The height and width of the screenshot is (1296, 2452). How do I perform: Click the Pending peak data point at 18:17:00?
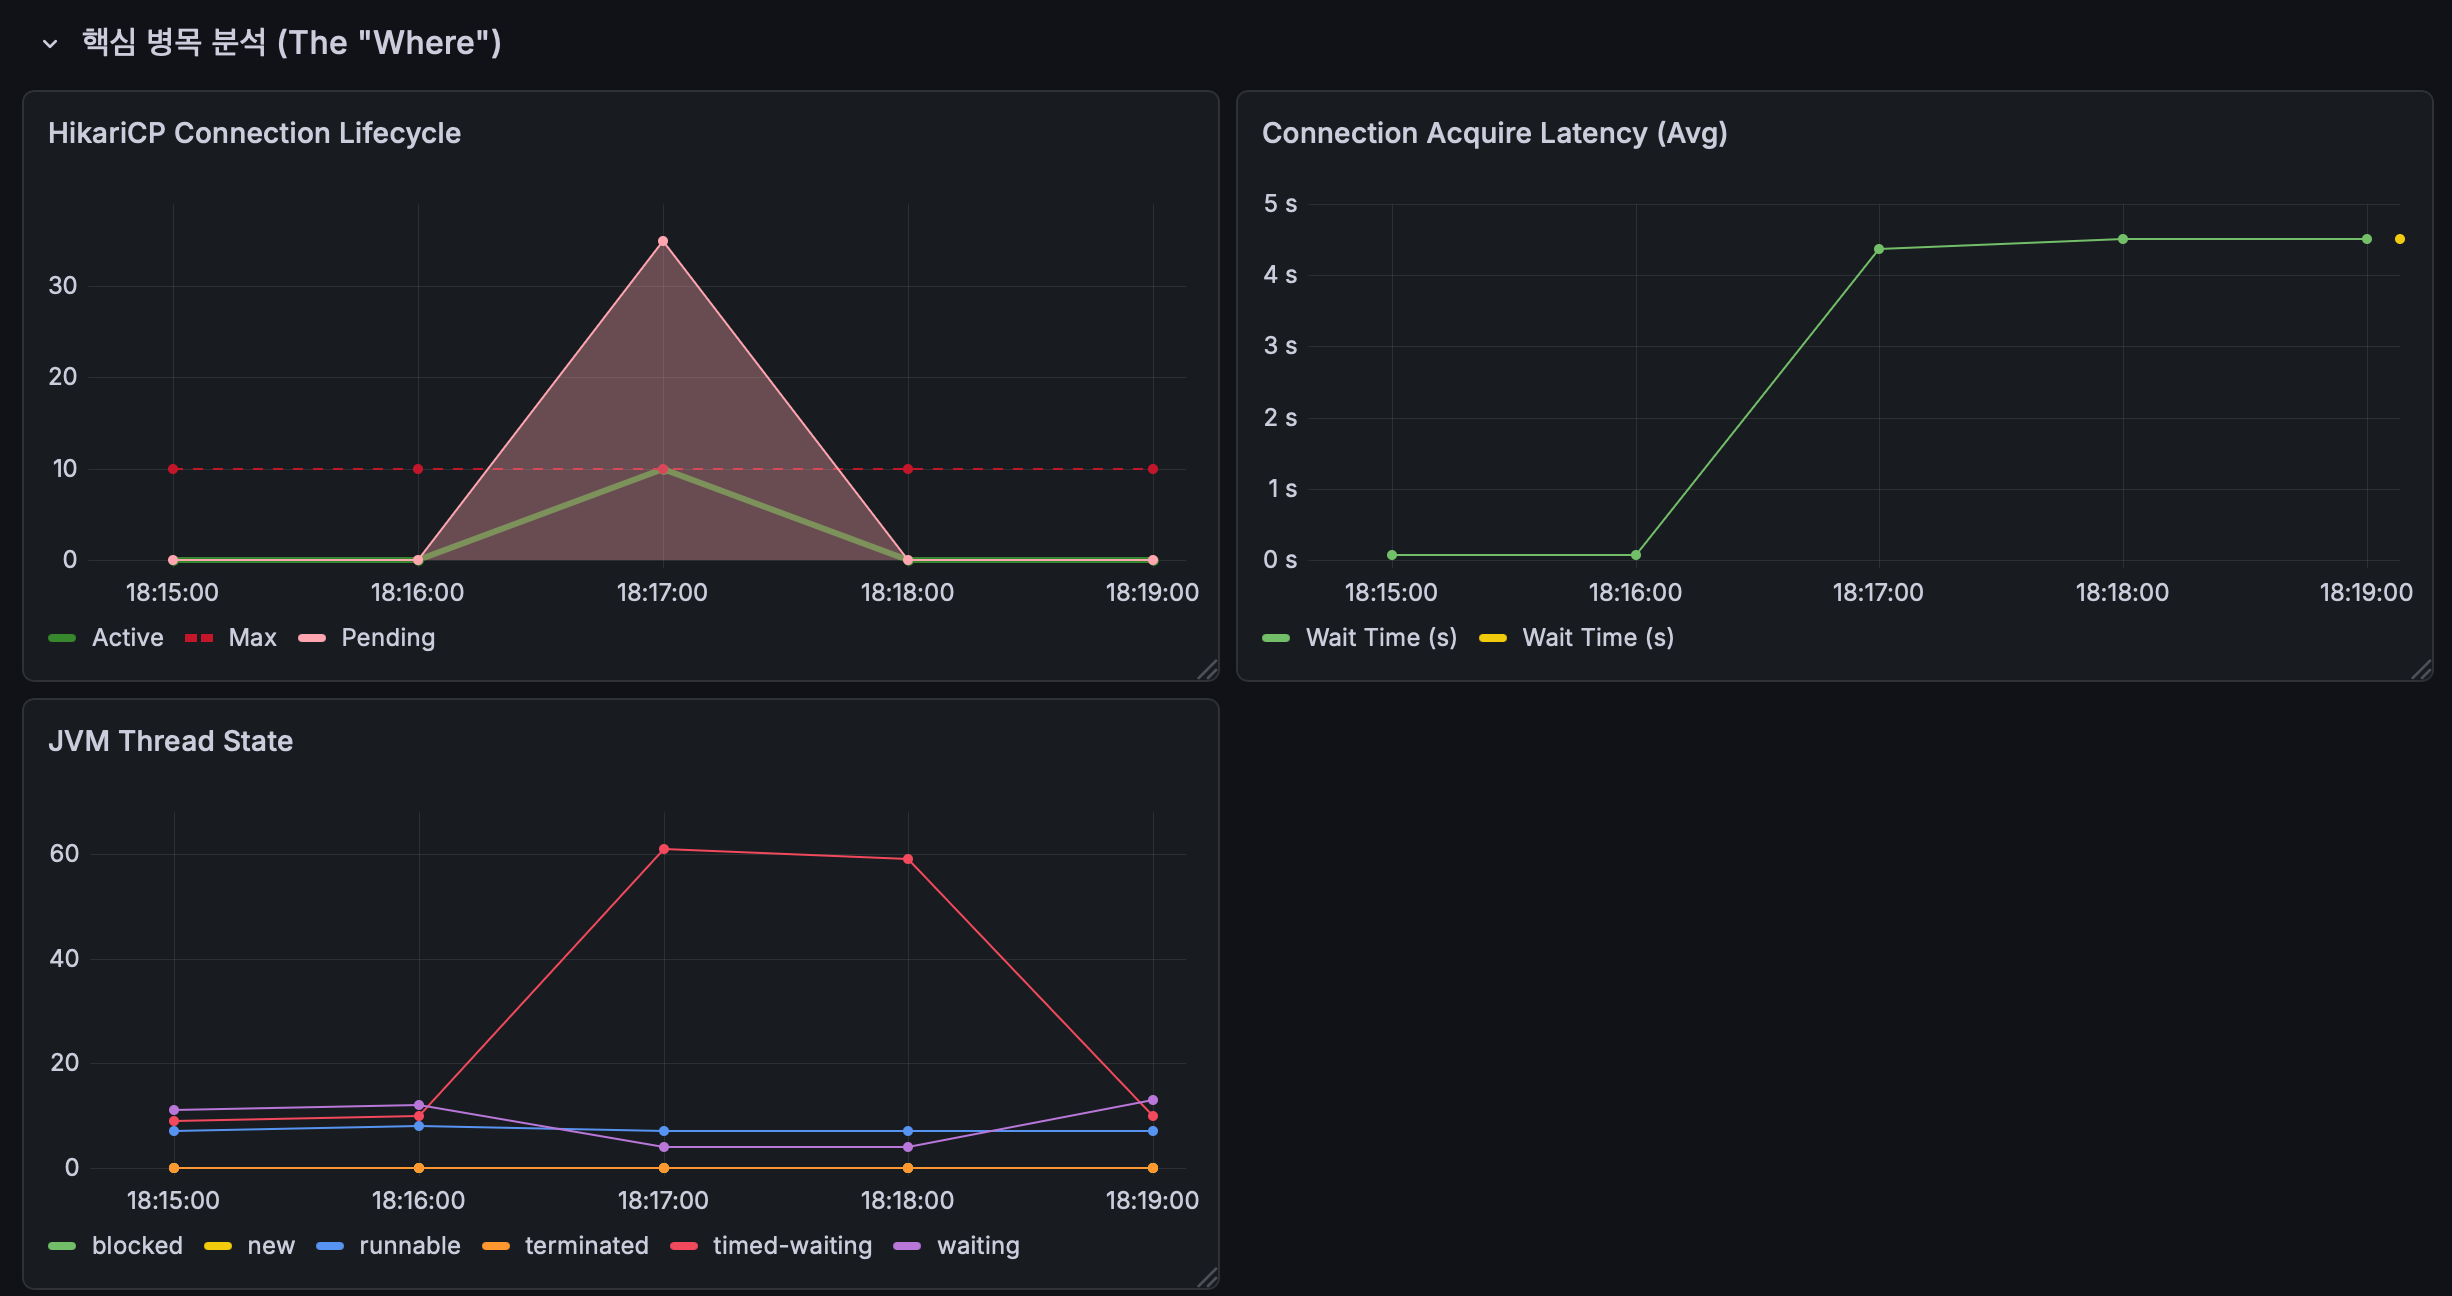[663, 241]
